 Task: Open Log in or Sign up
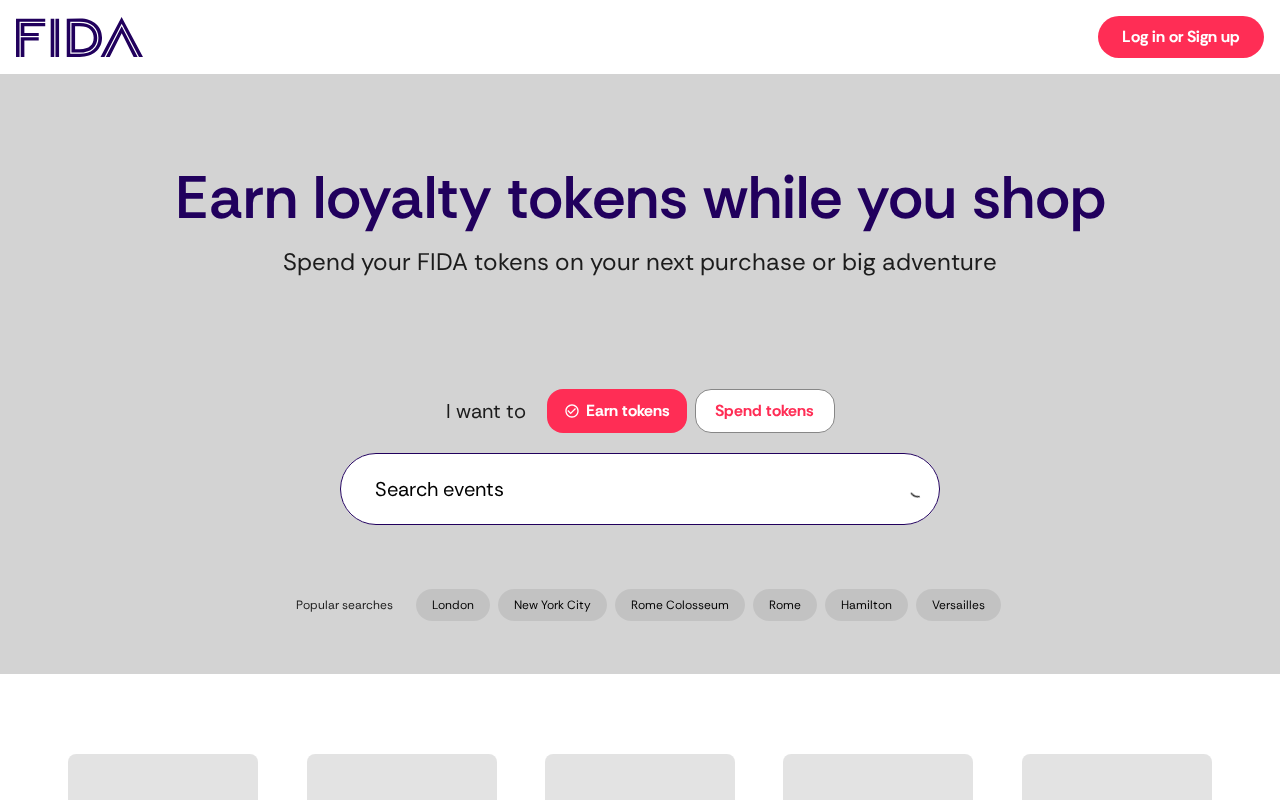1181,37
